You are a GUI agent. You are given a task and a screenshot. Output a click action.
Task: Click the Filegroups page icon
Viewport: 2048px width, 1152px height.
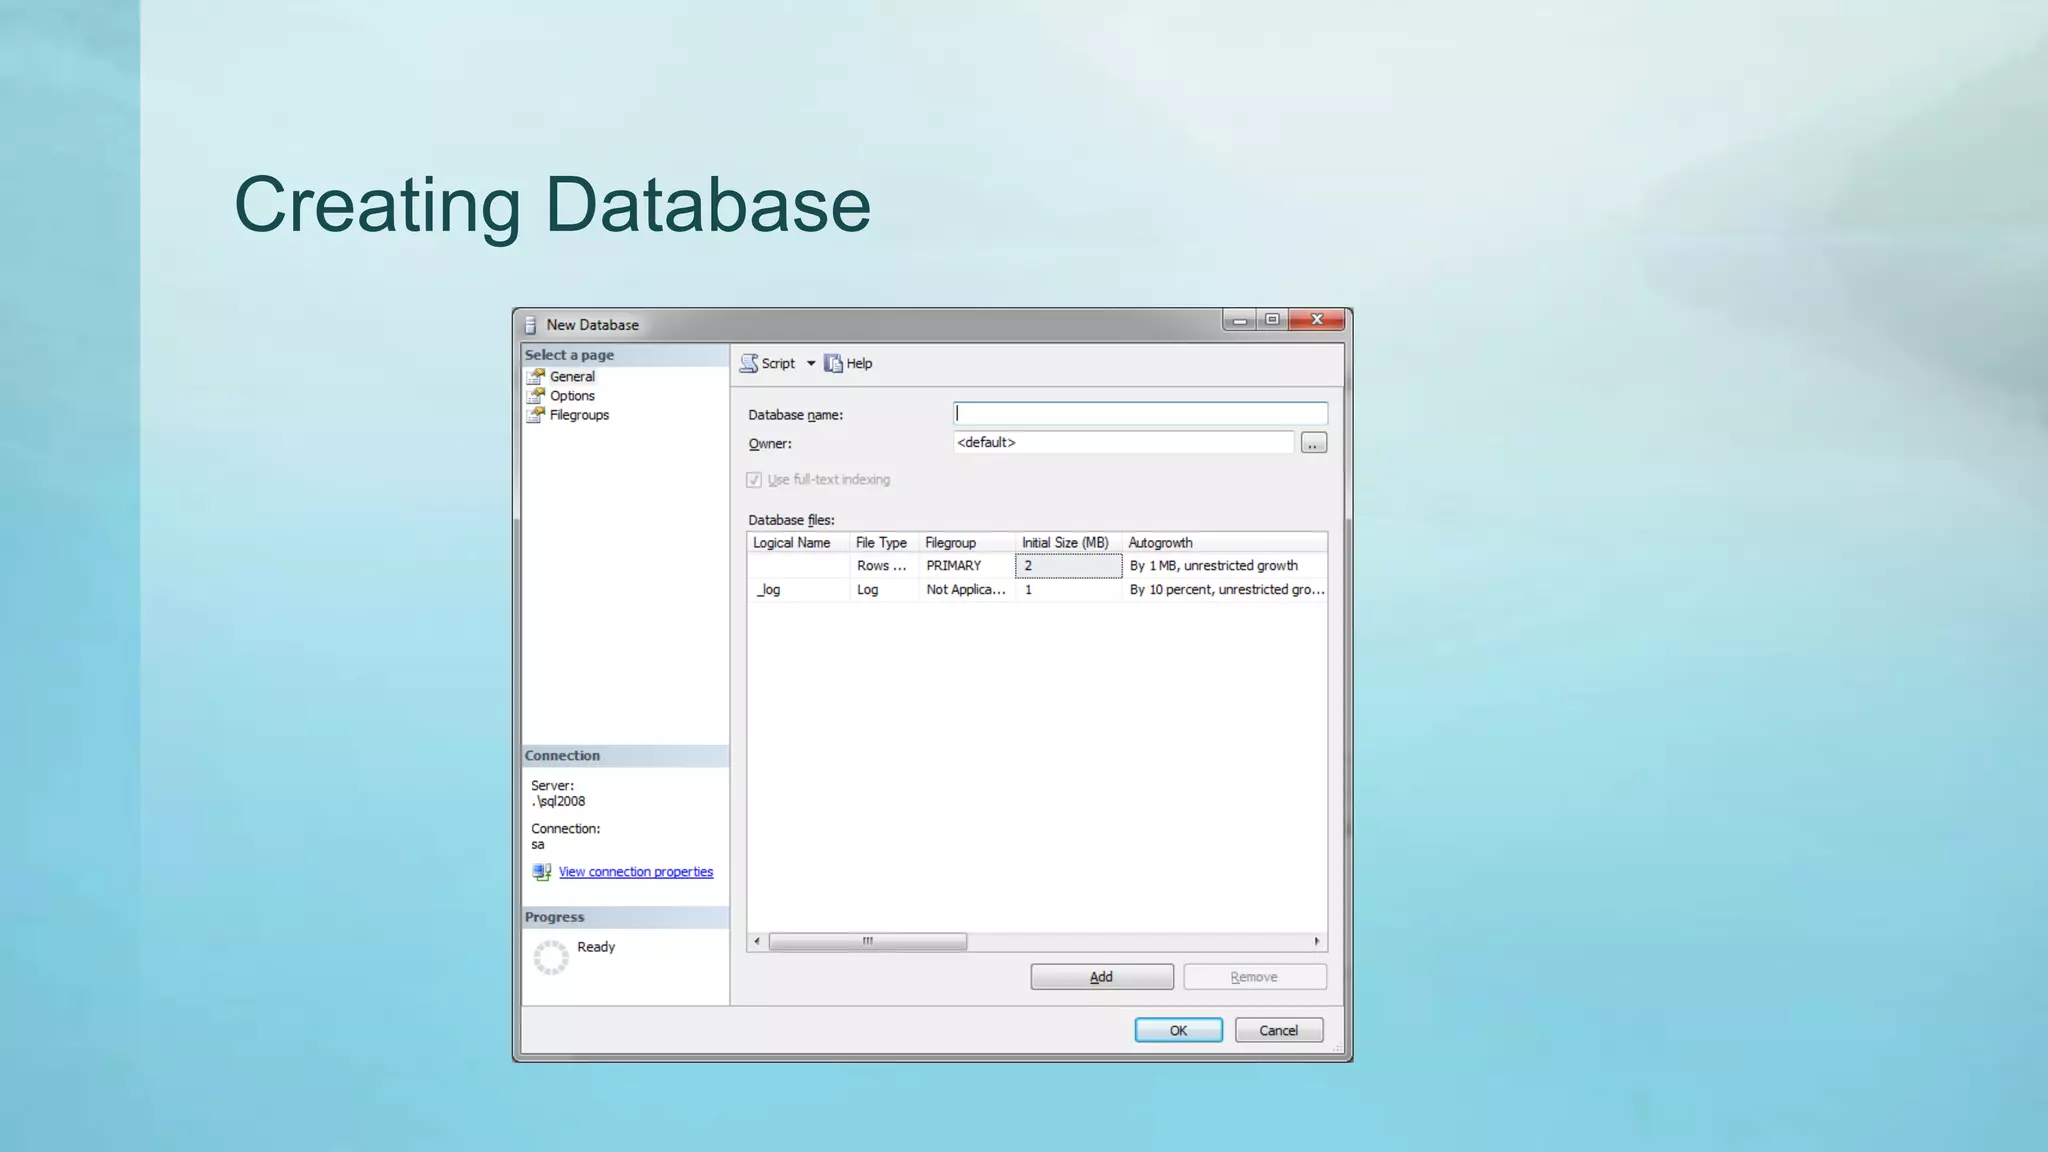tap(536, 415)
